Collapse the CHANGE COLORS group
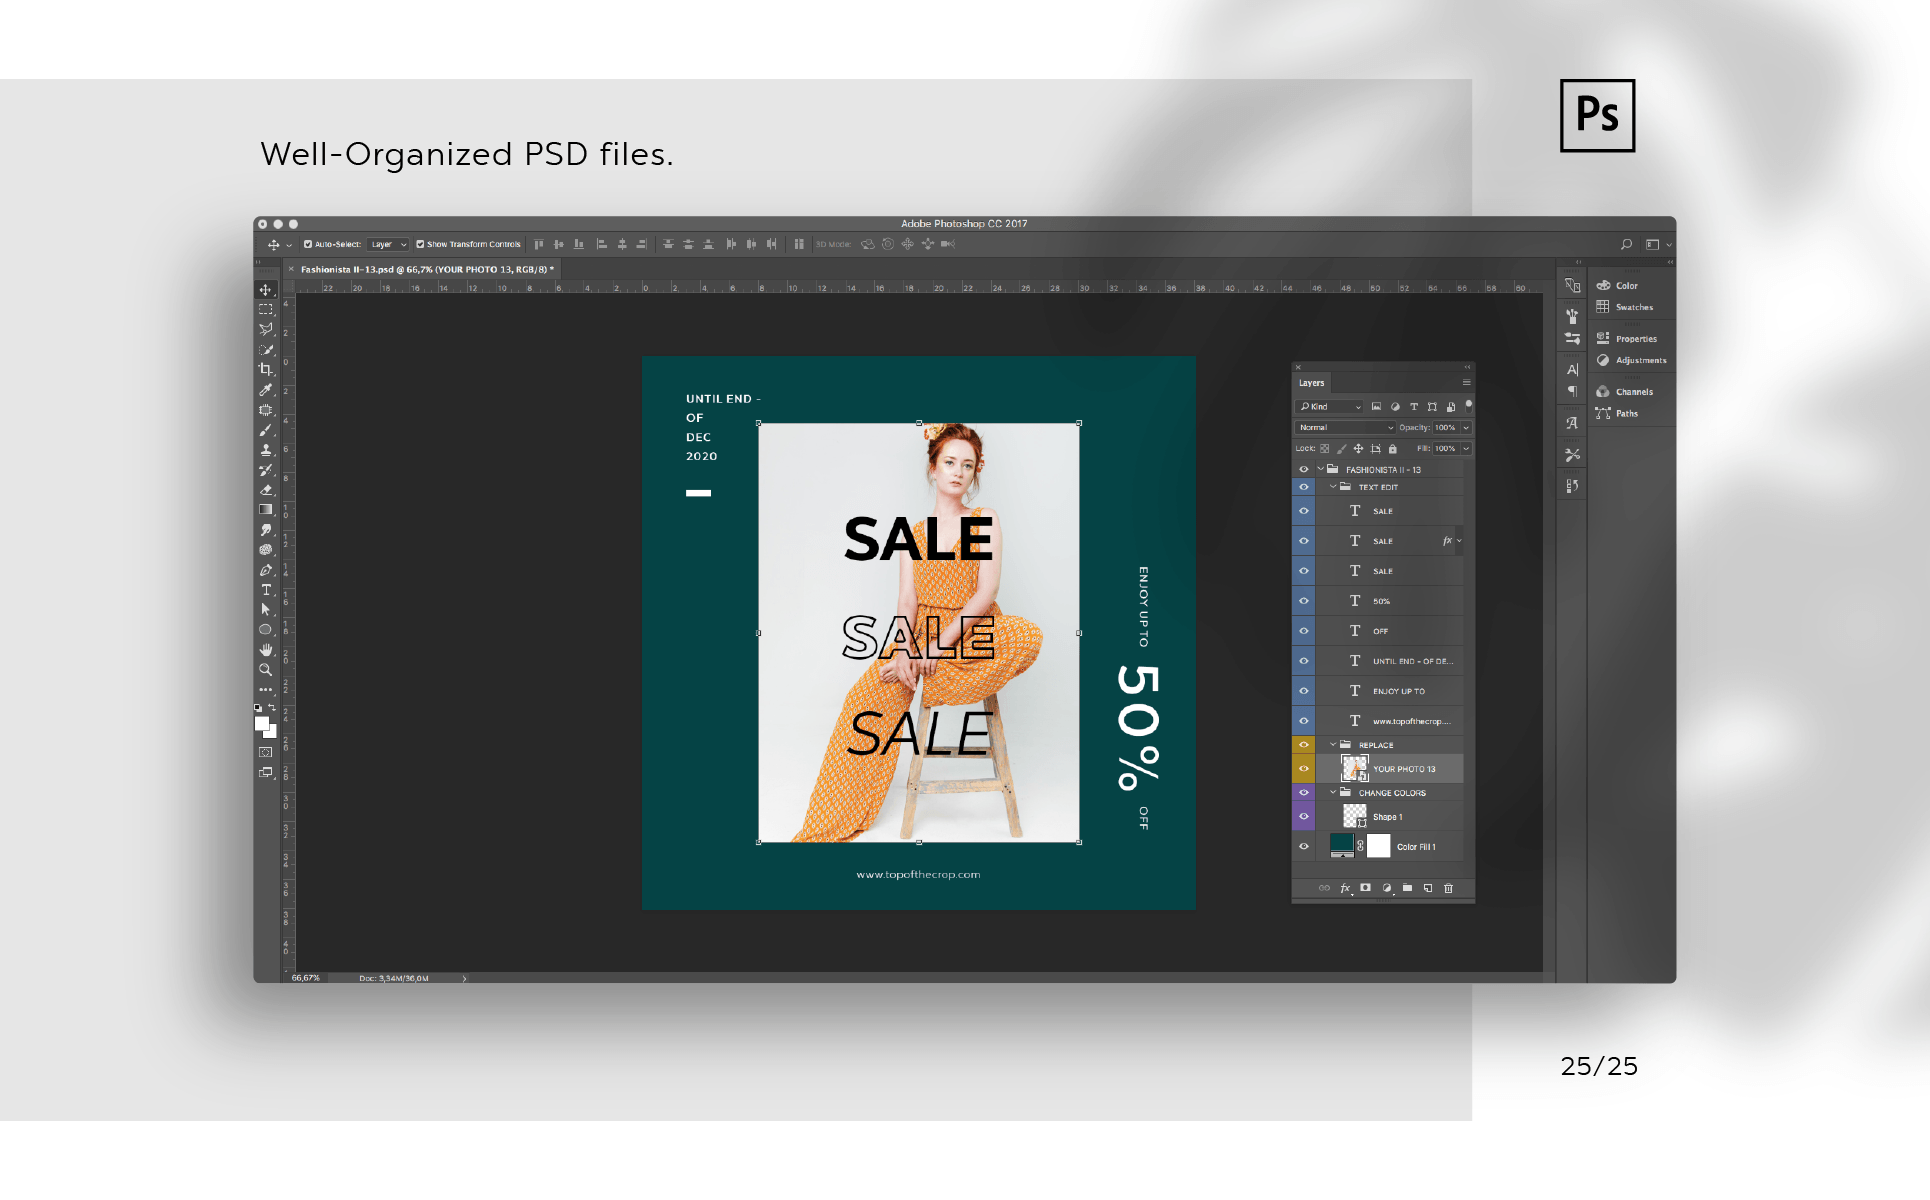The image size is (1930, 1200). 1333,793
